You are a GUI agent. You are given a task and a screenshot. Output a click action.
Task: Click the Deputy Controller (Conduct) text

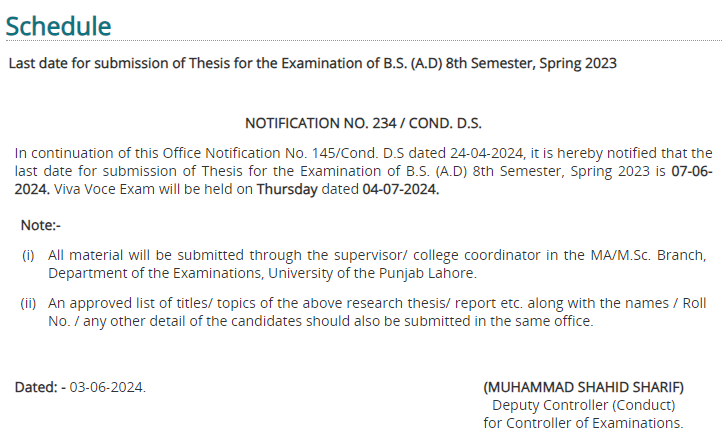pyautogui.click(x=583, y=405)
